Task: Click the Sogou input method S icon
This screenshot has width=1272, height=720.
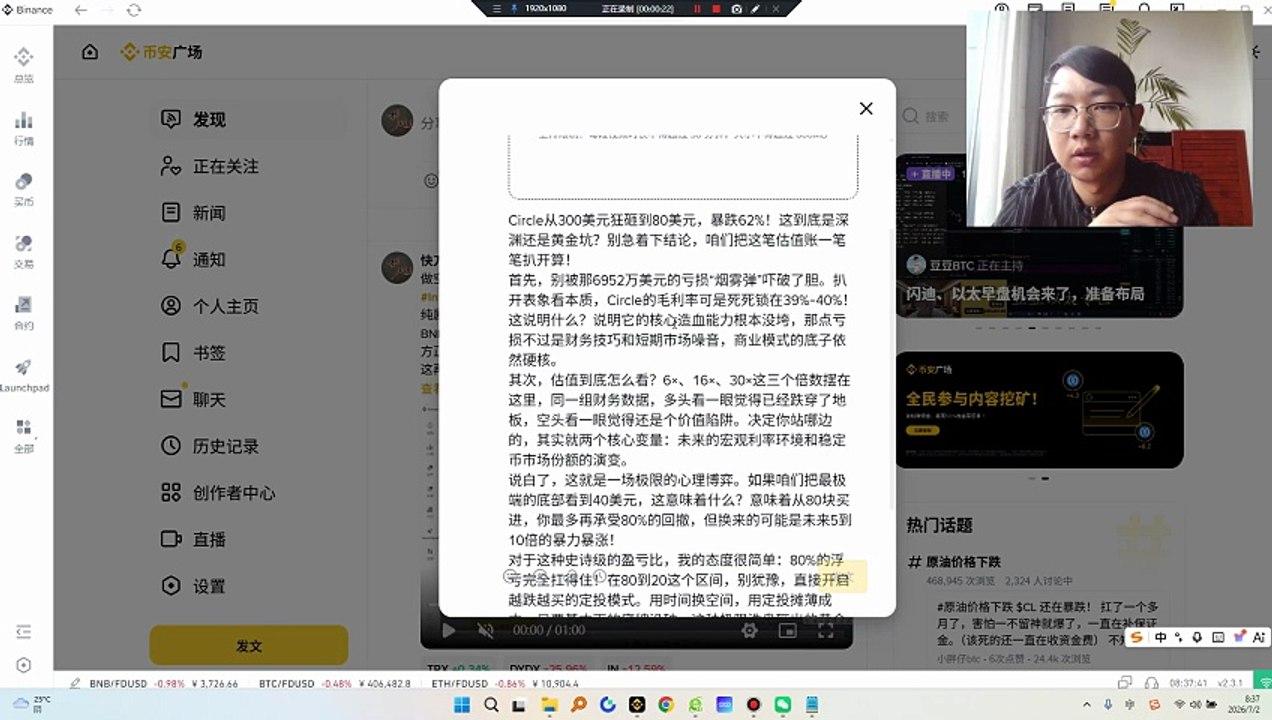Action: coord(1136,637)
